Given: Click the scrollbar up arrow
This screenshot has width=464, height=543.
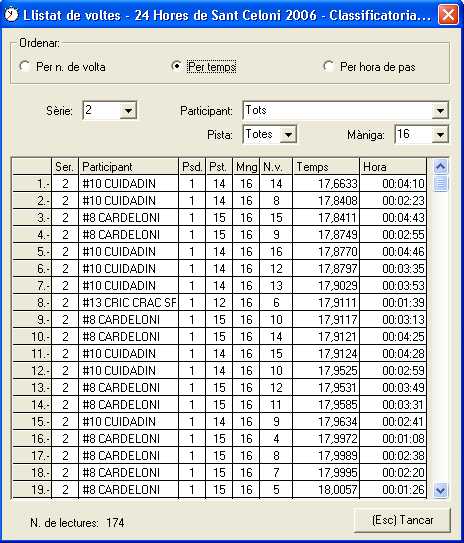Looking at the screenshot, I should [440, 167].
